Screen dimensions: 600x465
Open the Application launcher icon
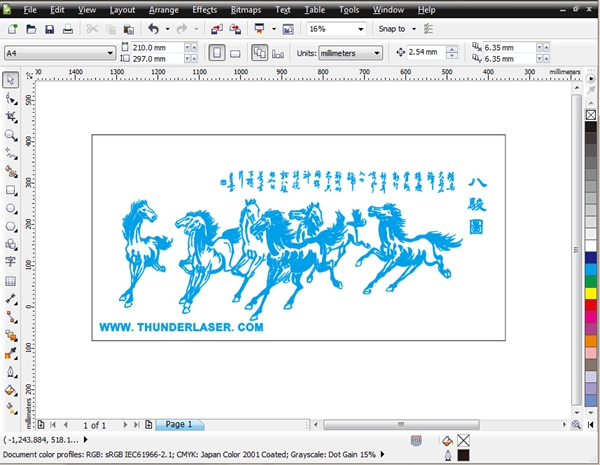coord(259,29)
